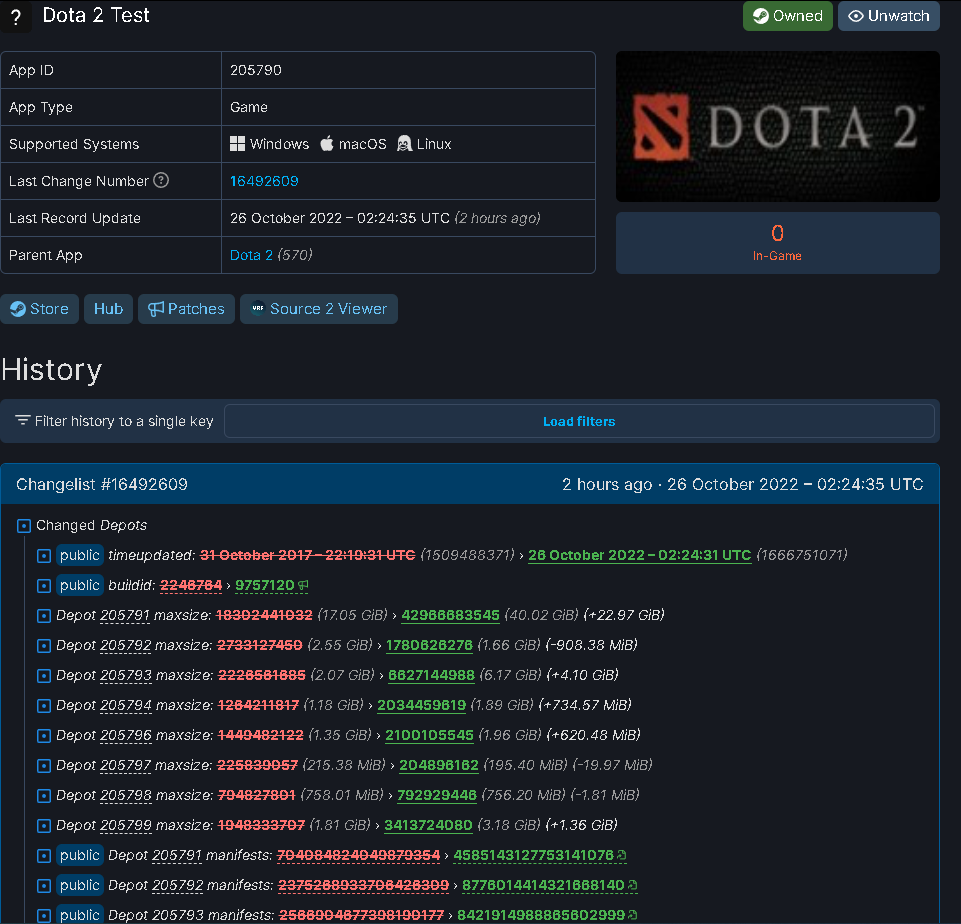Image resolution: width=961 pixels, height=924 pixels.
Task: Toggle box next to Depot 205793 manifests
Action: click(44, 916)
